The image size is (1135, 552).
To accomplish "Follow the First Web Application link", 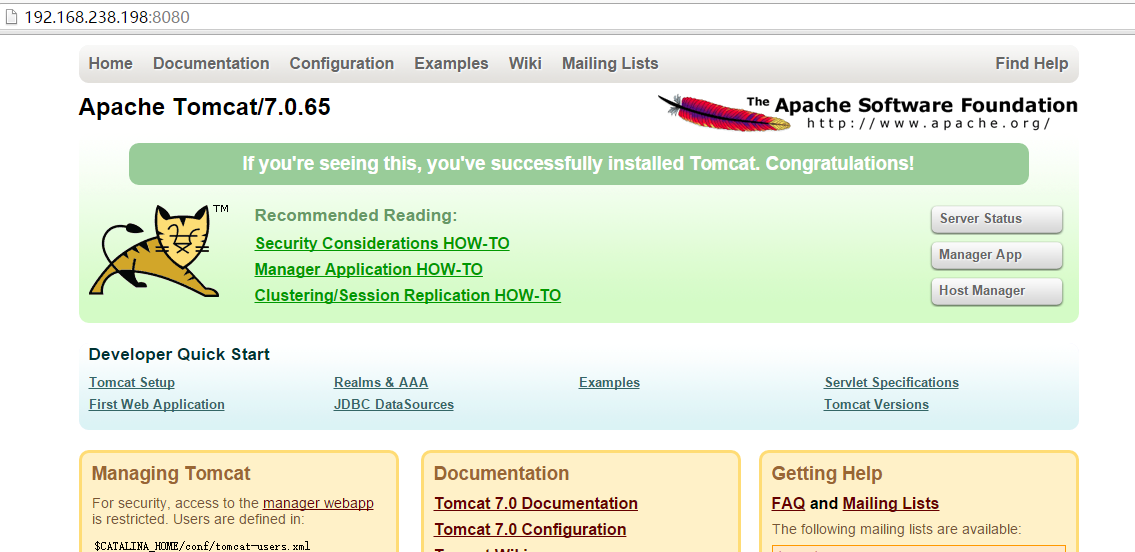I will pyautogui.click(x=156, y=404).
